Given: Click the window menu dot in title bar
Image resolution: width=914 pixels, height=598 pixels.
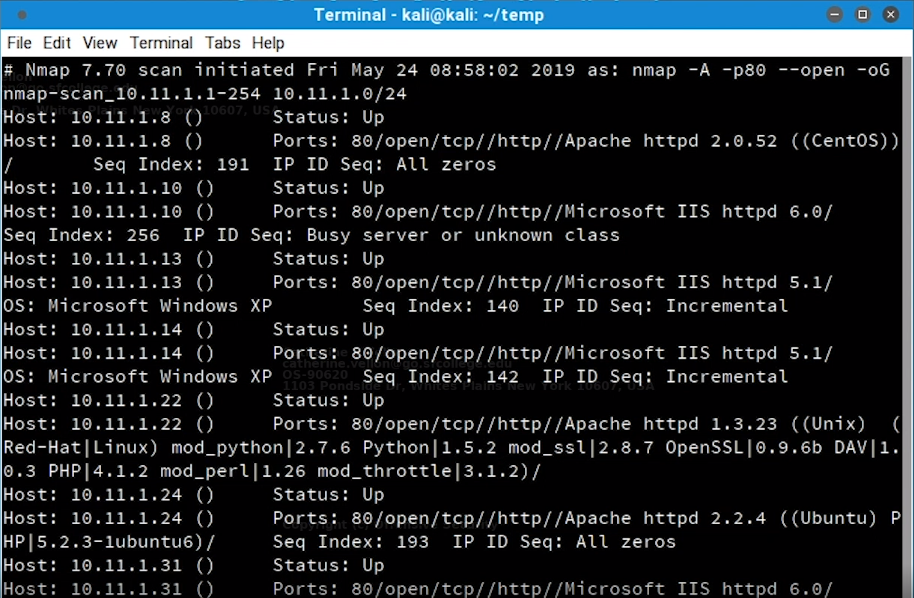Looking at the screenshot, I should pos(22,15).
